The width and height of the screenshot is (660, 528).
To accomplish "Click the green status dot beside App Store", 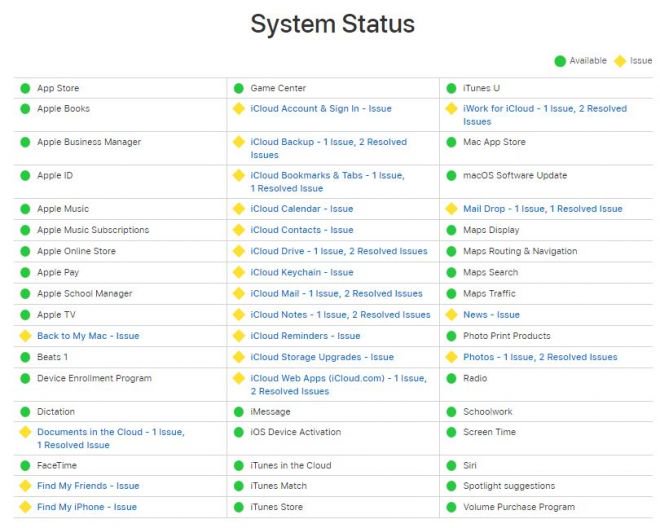I will click(x=25, y=88).
